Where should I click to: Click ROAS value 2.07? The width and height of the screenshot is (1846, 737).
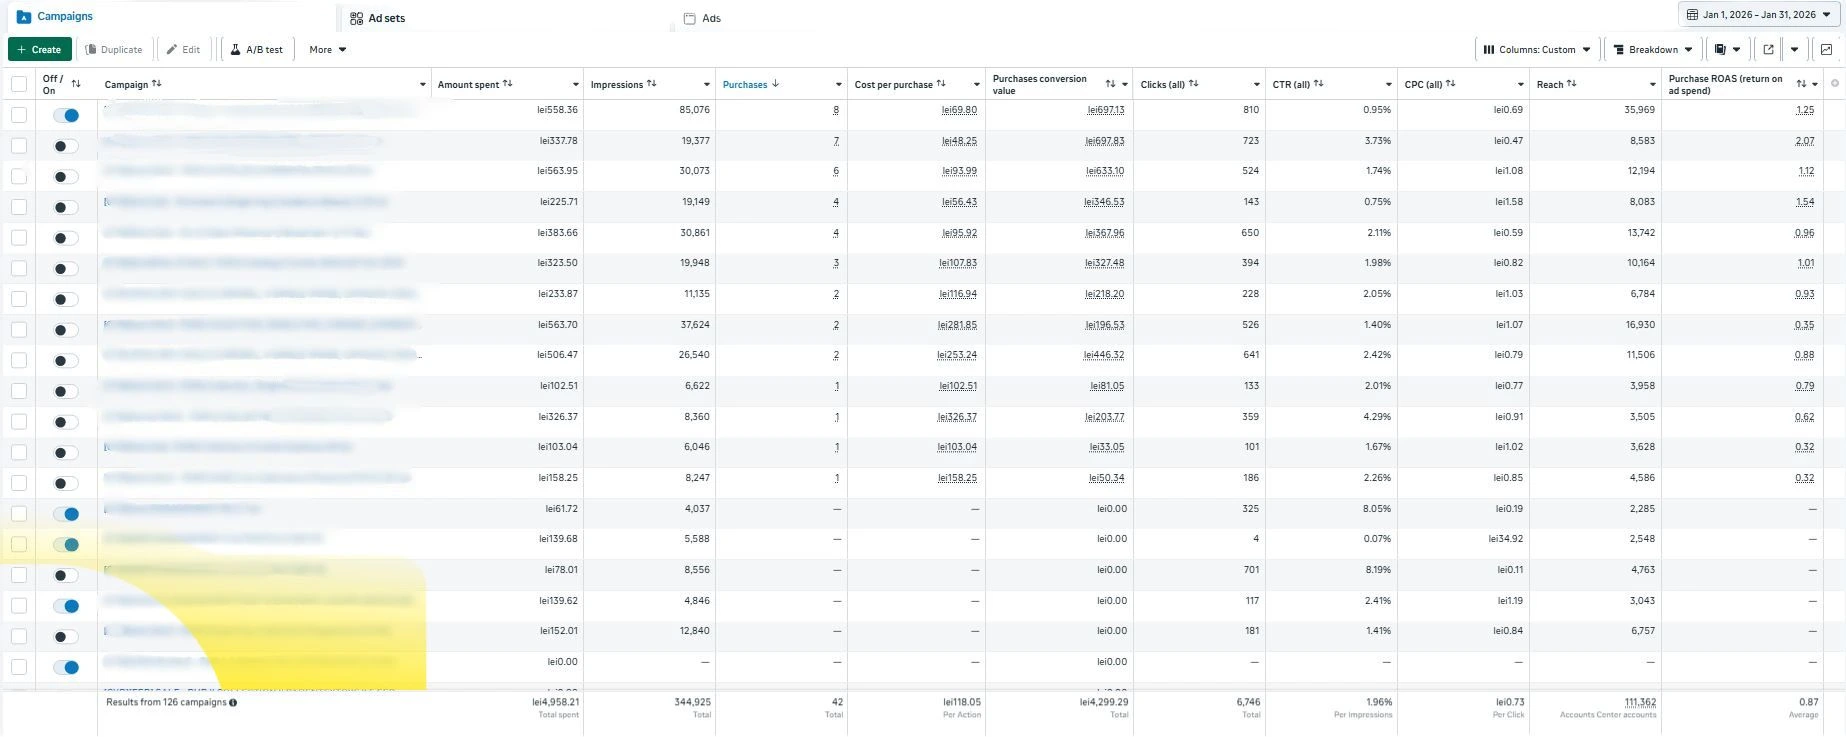coord(1805,141)
